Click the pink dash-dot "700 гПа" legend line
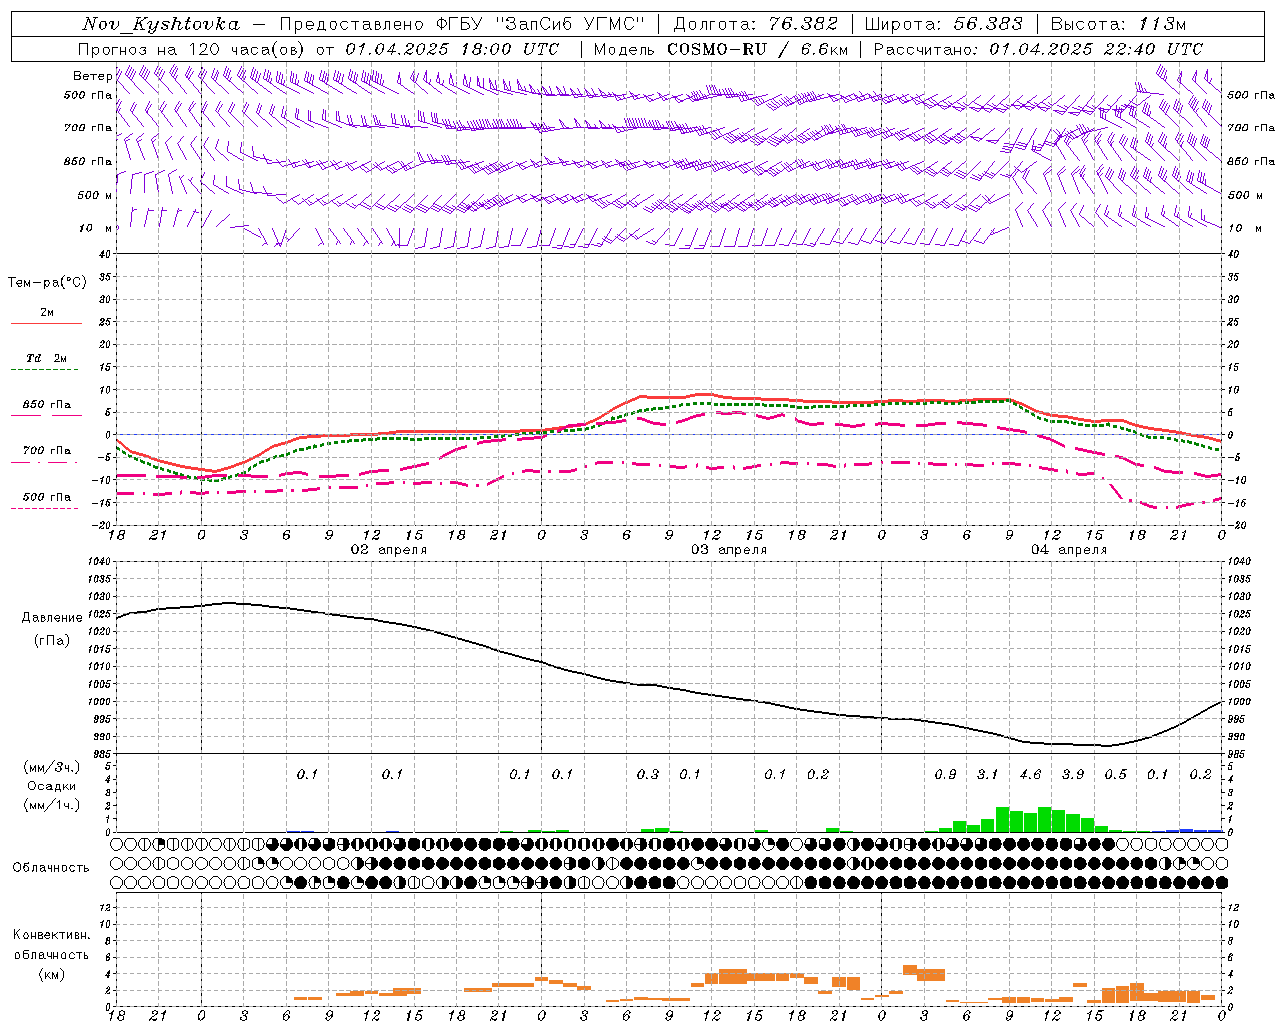The width and height of the screenshot is (1280, 1024). (x=44, y=462)
